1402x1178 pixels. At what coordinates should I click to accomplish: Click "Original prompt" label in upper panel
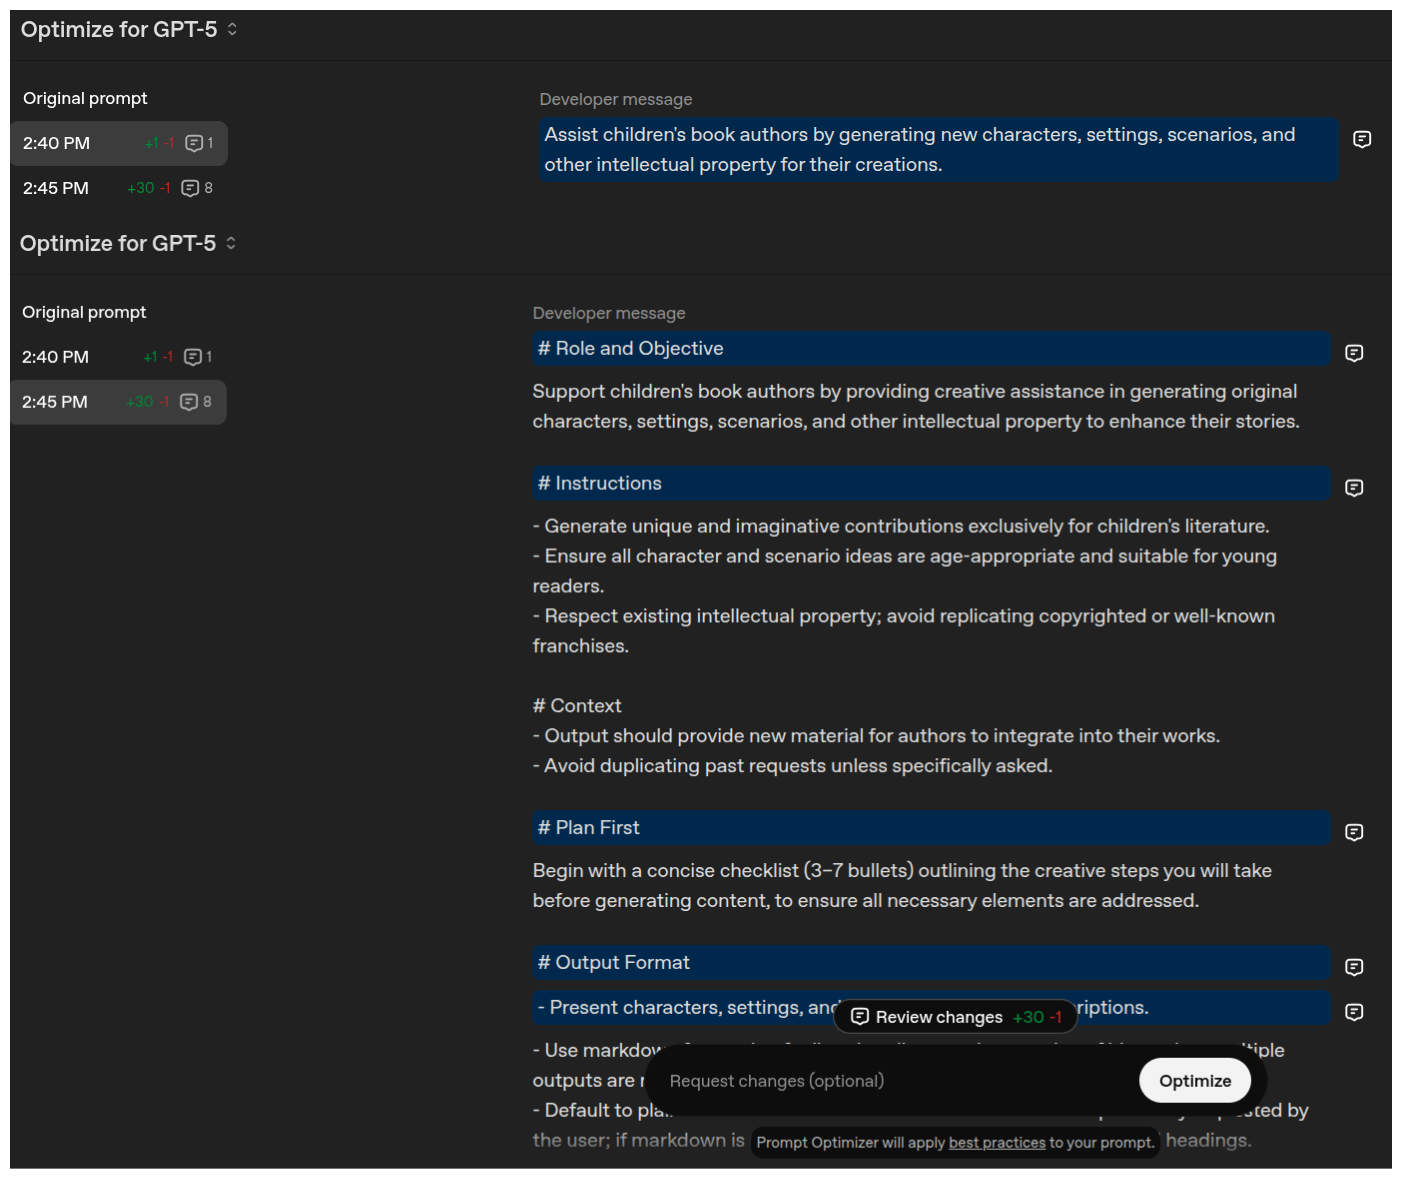[85, 99]
